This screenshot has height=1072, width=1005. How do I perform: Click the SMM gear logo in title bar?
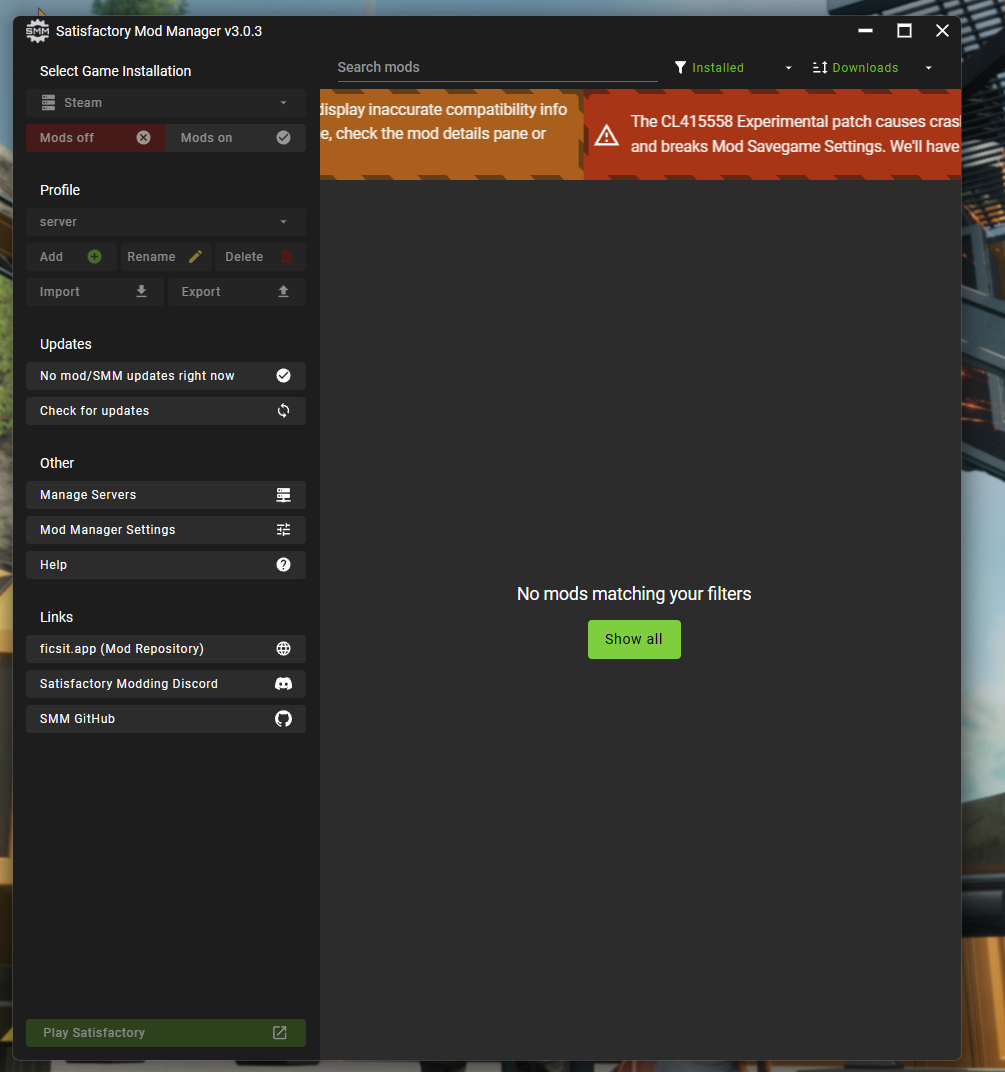pos(37,31)
